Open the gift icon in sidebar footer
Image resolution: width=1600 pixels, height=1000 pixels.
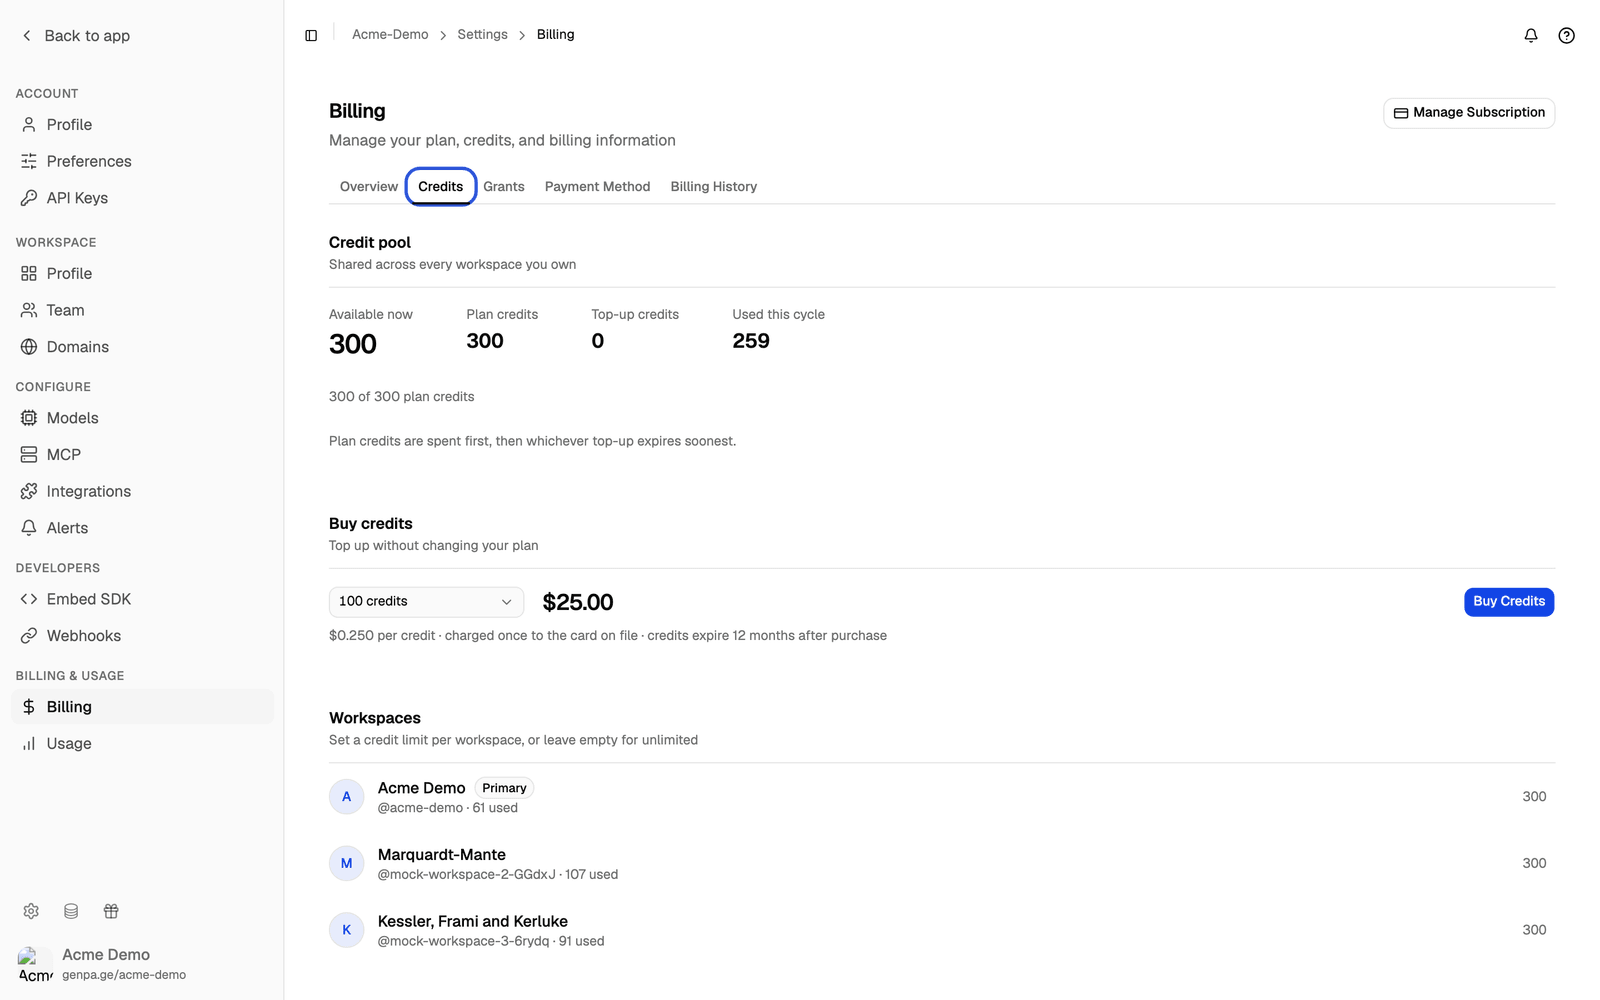pos(111,911)
